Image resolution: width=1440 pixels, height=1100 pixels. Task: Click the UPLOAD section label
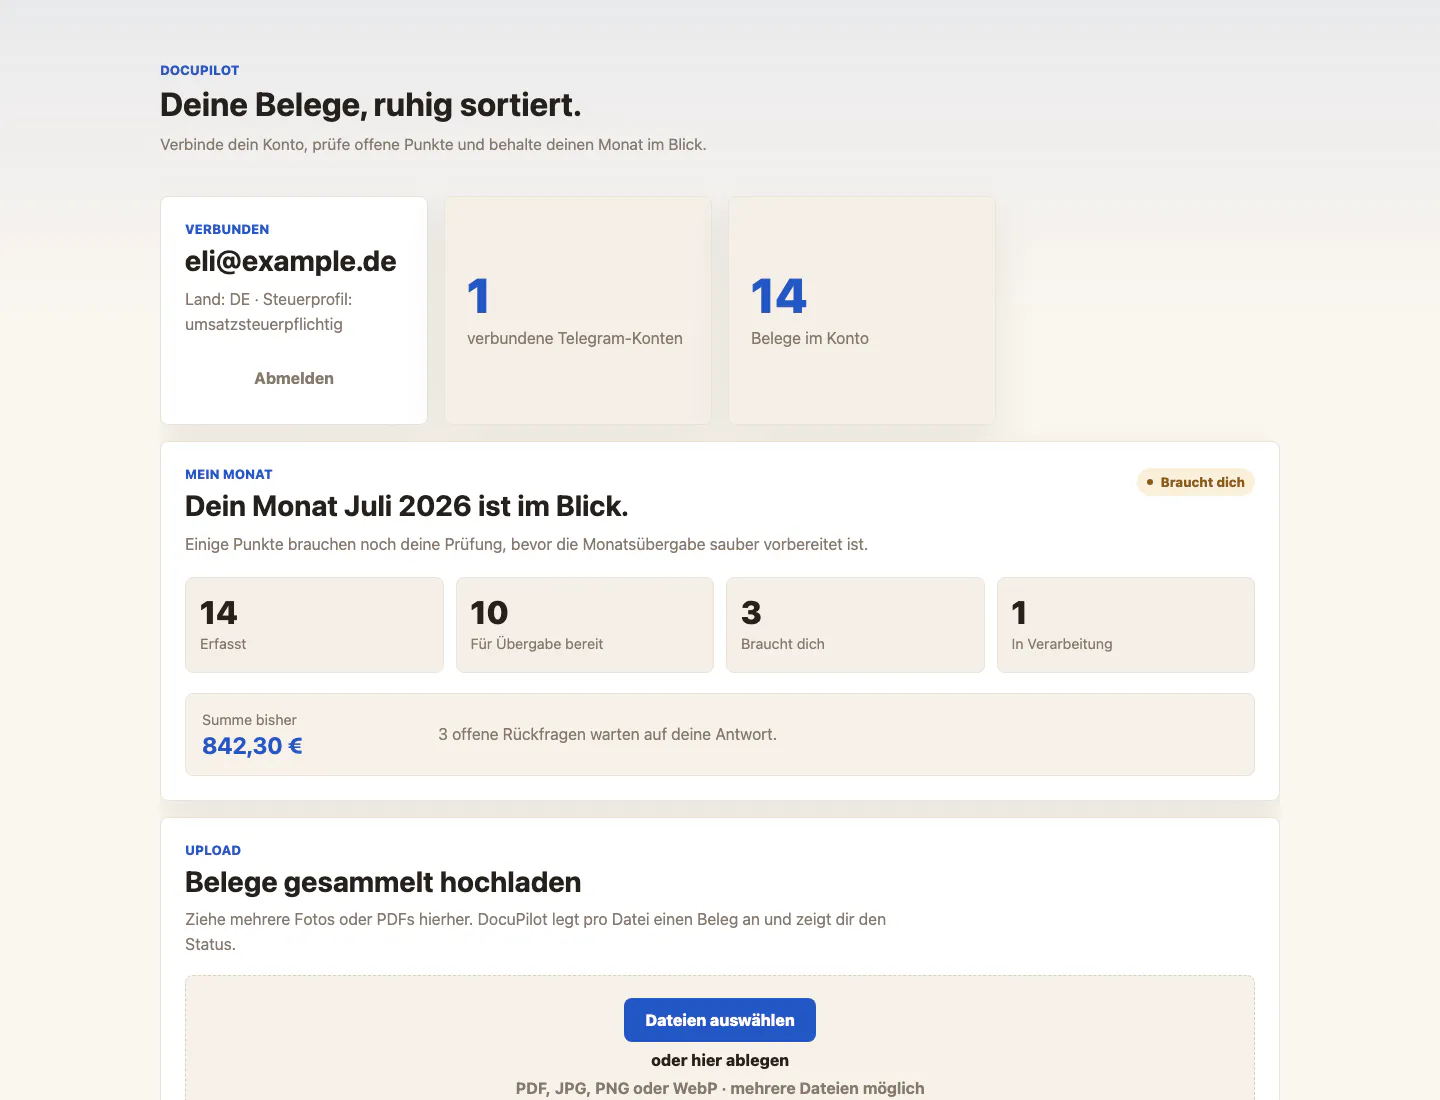click(213, 851)
